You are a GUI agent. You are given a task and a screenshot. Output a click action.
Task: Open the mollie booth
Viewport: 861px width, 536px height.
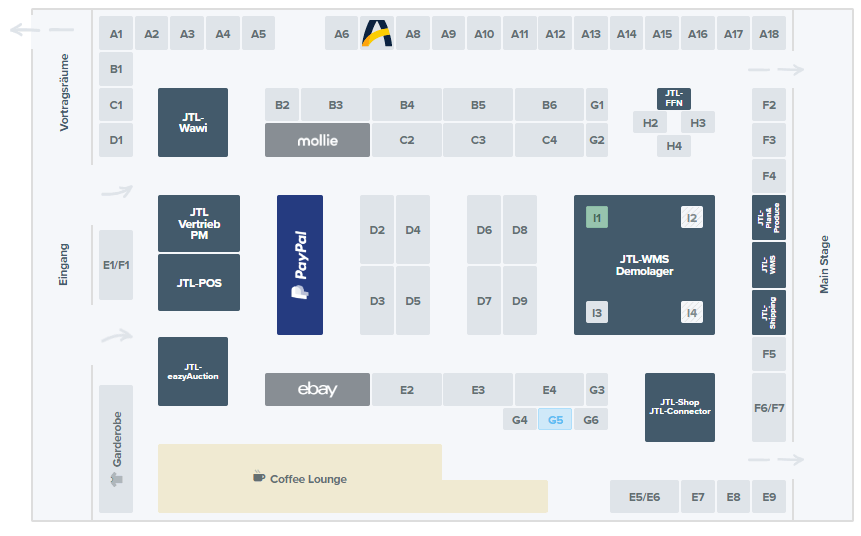(x=317, y=140)
